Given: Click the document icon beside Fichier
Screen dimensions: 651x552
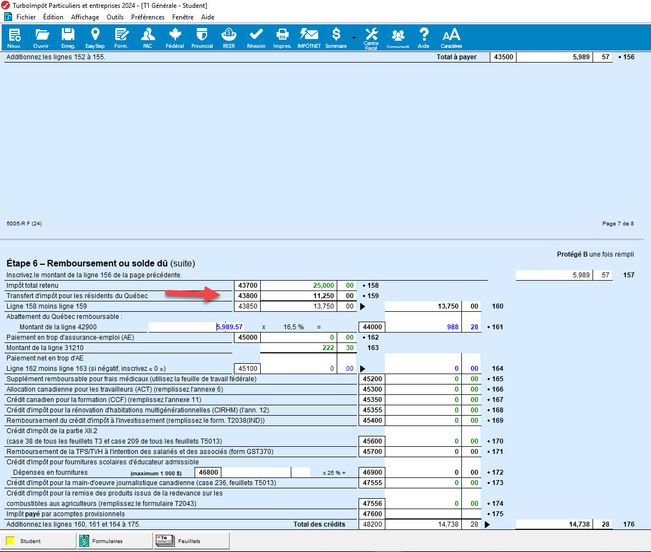Looking at the screenshot, I should [8, 17].
